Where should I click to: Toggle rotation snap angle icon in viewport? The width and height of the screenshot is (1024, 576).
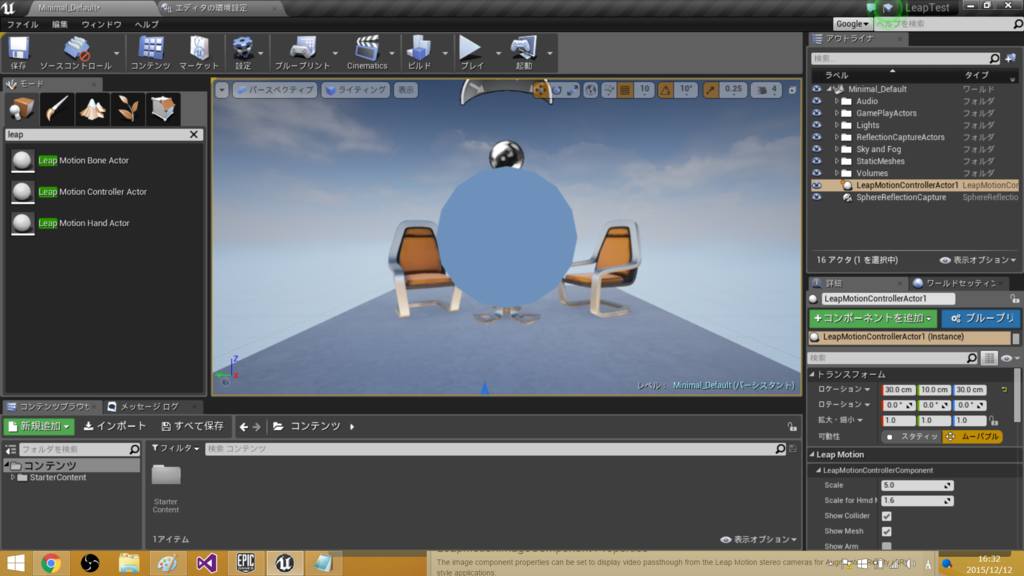665,90
